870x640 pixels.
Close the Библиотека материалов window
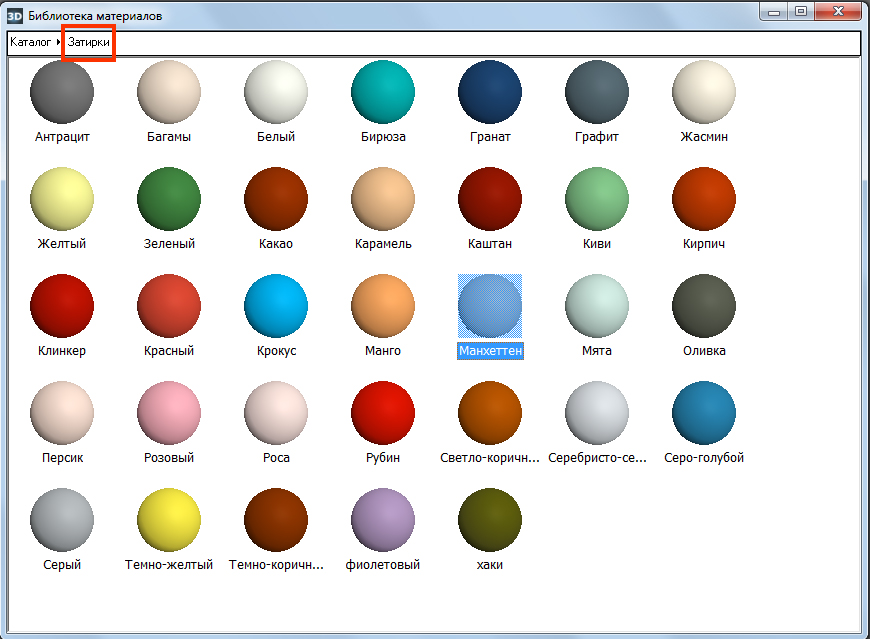tap(838, 12)
